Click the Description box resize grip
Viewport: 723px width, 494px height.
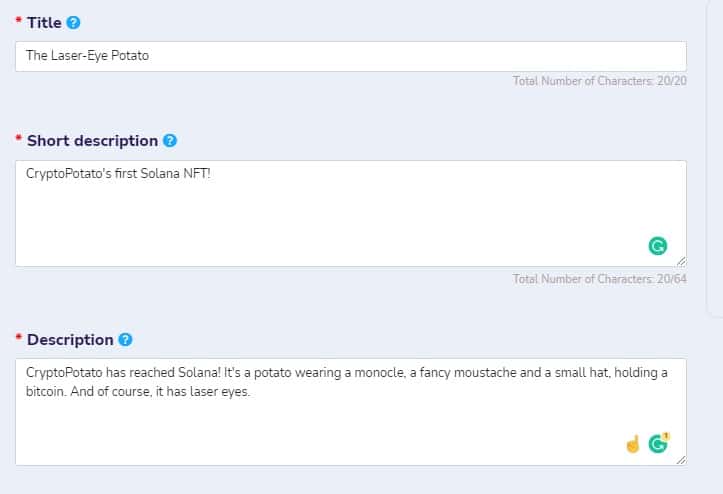click(x=681, y=460)
